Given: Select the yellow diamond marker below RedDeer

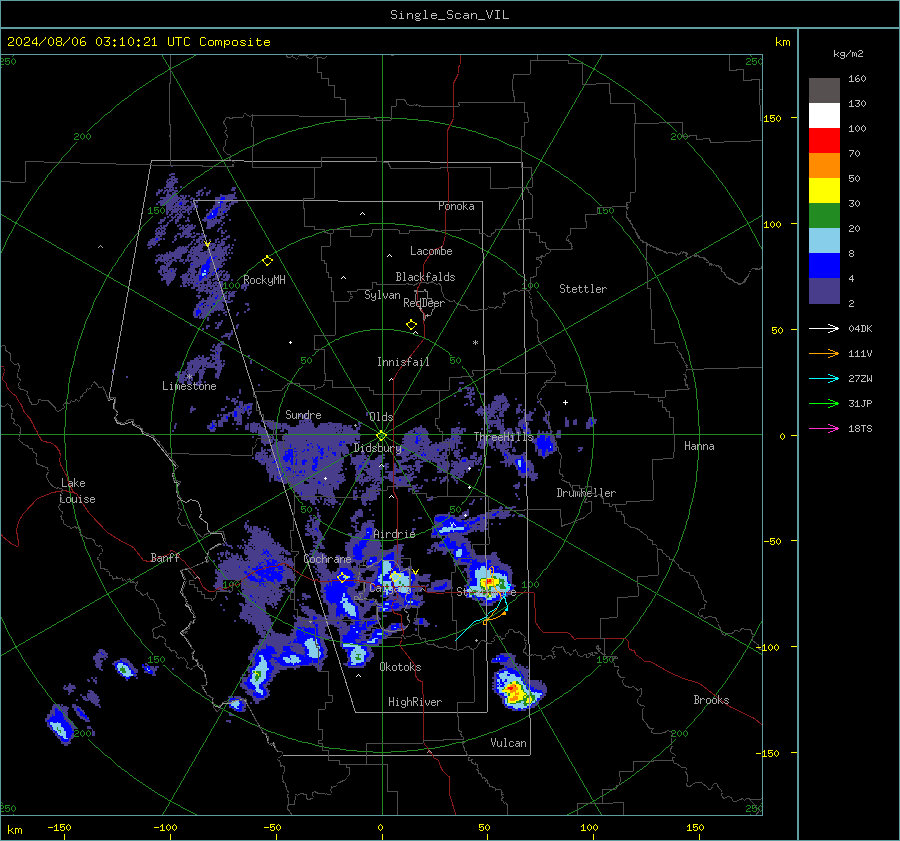Looking at the screenshot, I should pyautogui.click(x=411, y=325).
